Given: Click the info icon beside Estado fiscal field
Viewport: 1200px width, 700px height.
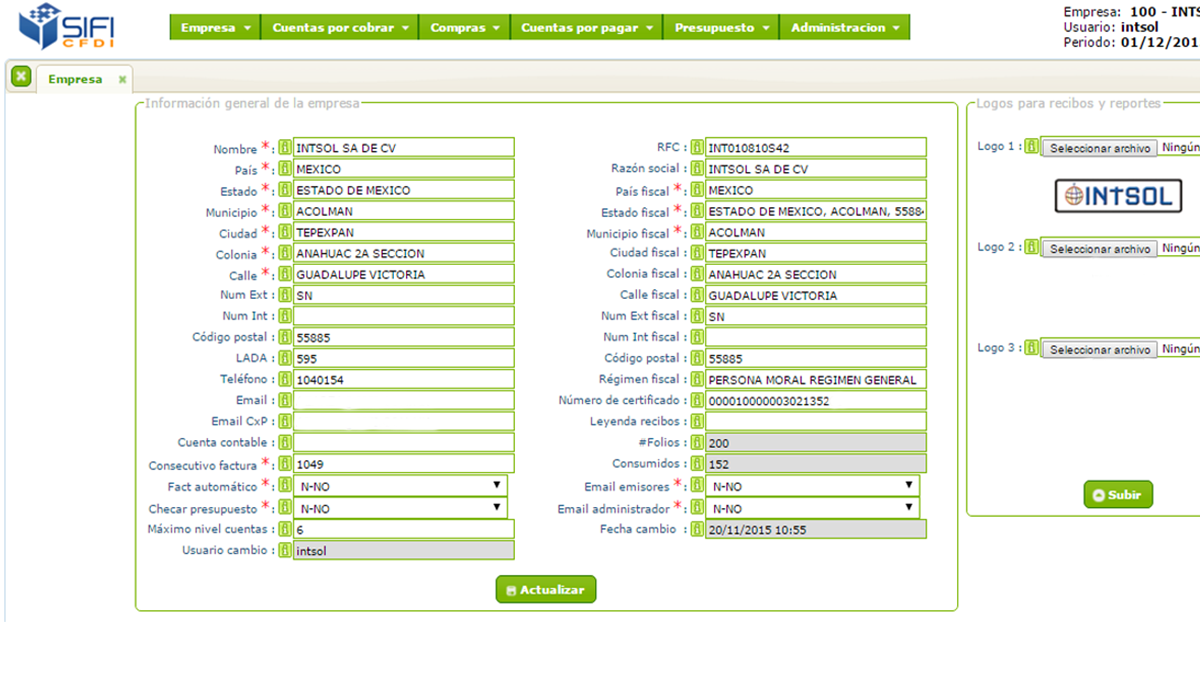Looking at the screenshot, I should tap(697, 211).
